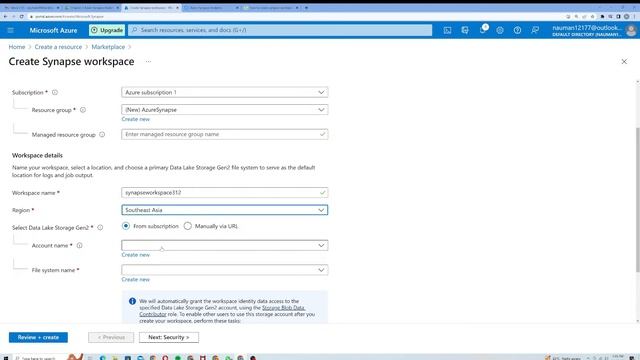The height and width of the screenshot is (360, 640).
Task: Click the blue info icon in the notice box
Action: coord(132,301)
